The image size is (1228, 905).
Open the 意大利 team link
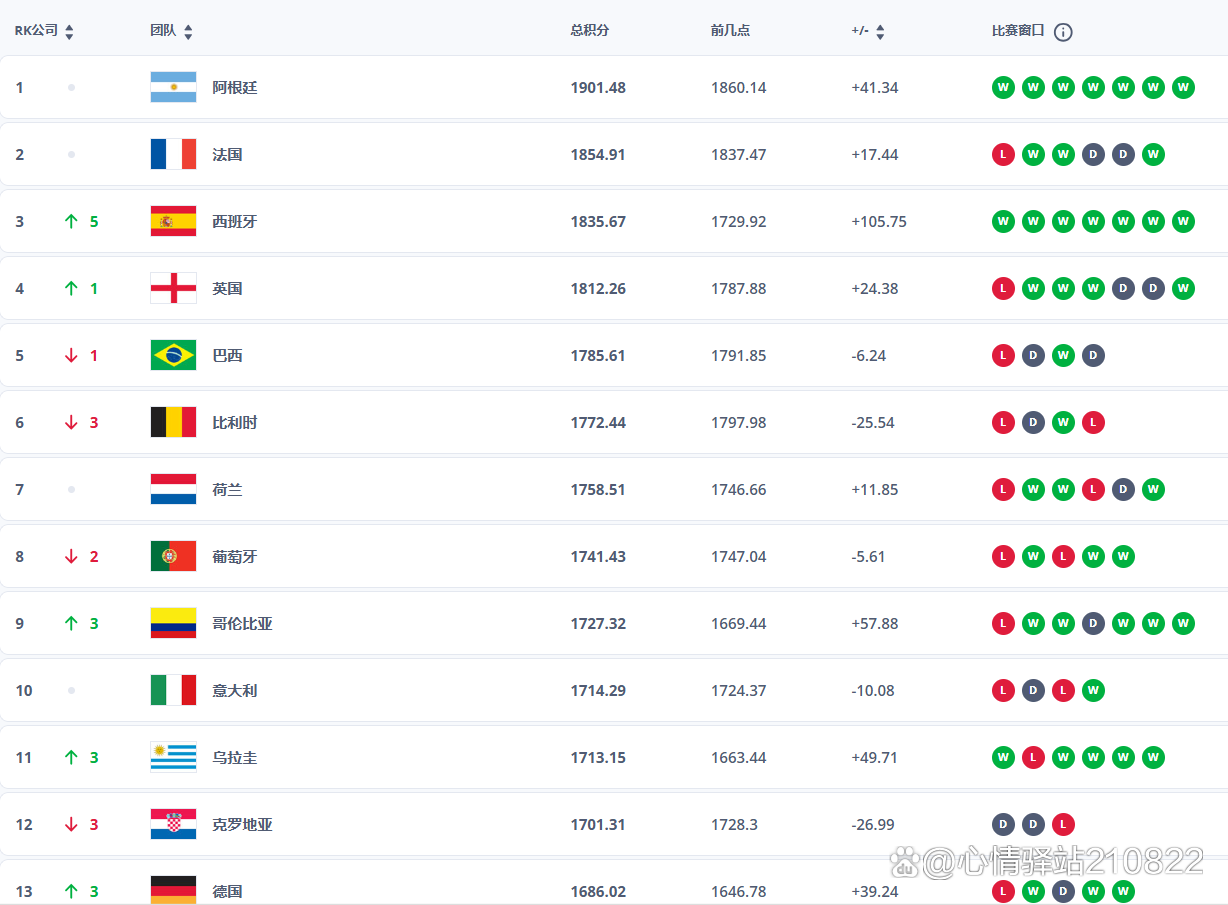pos(235,691)
